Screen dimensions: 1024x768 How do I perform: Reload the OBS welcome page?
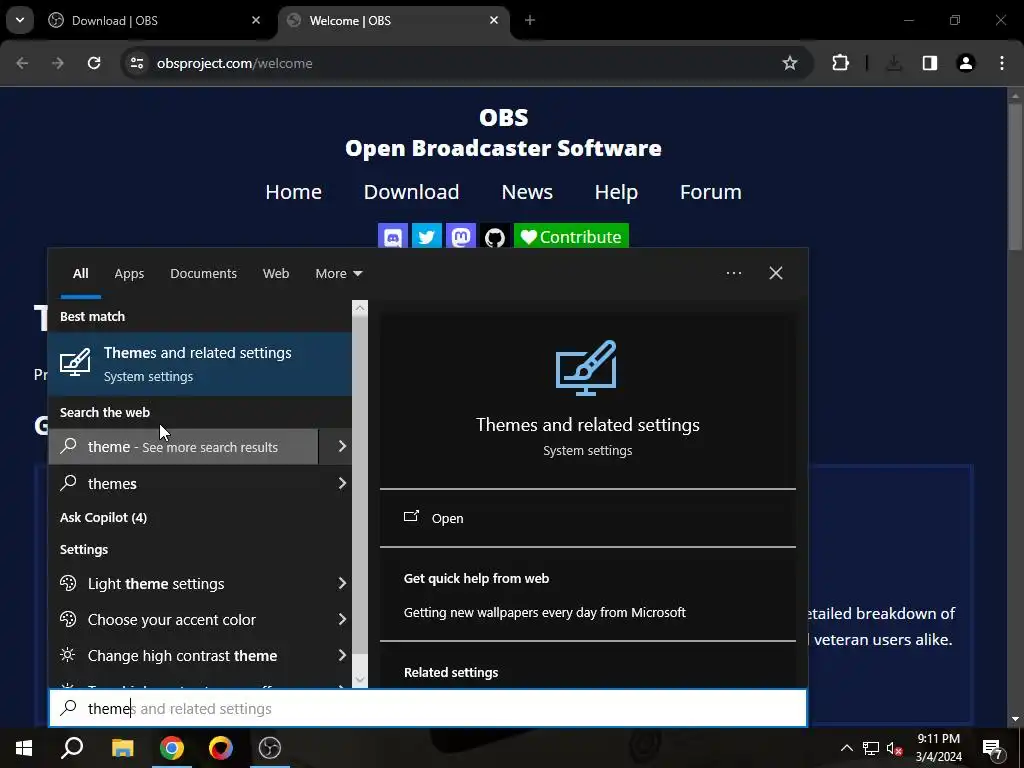(94, 63)
